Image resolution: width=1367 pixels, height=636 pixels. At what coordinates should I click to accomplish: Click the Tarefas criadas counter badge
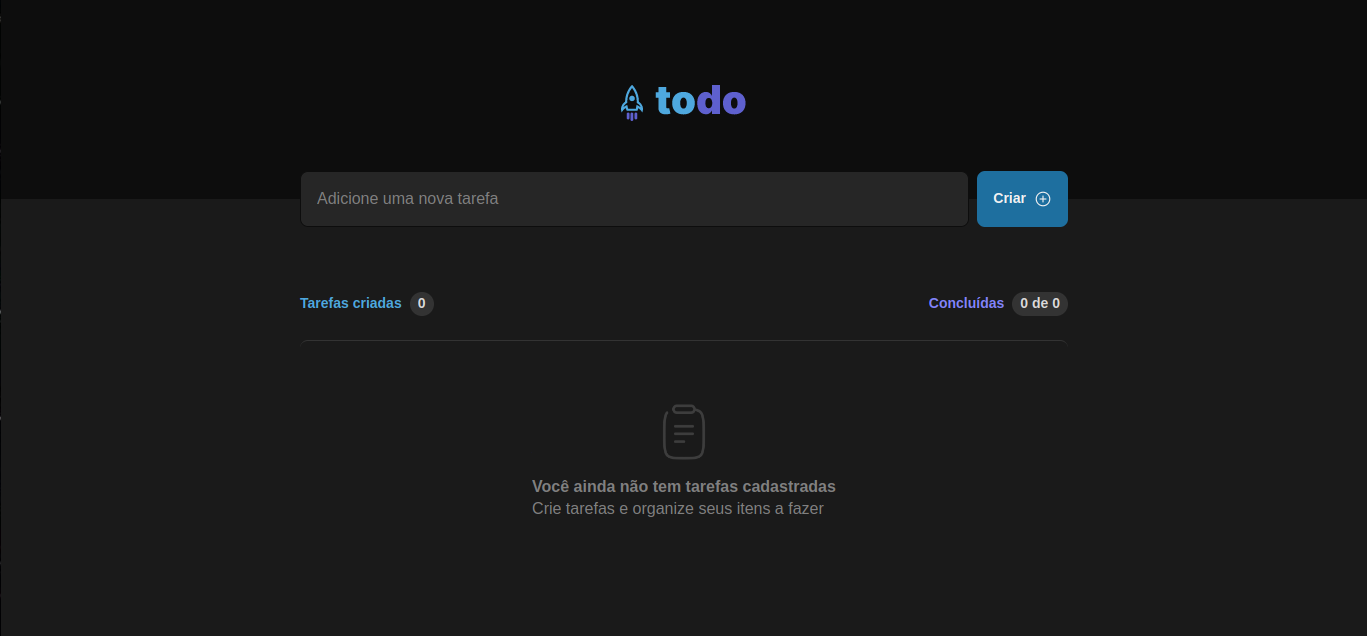421,303
